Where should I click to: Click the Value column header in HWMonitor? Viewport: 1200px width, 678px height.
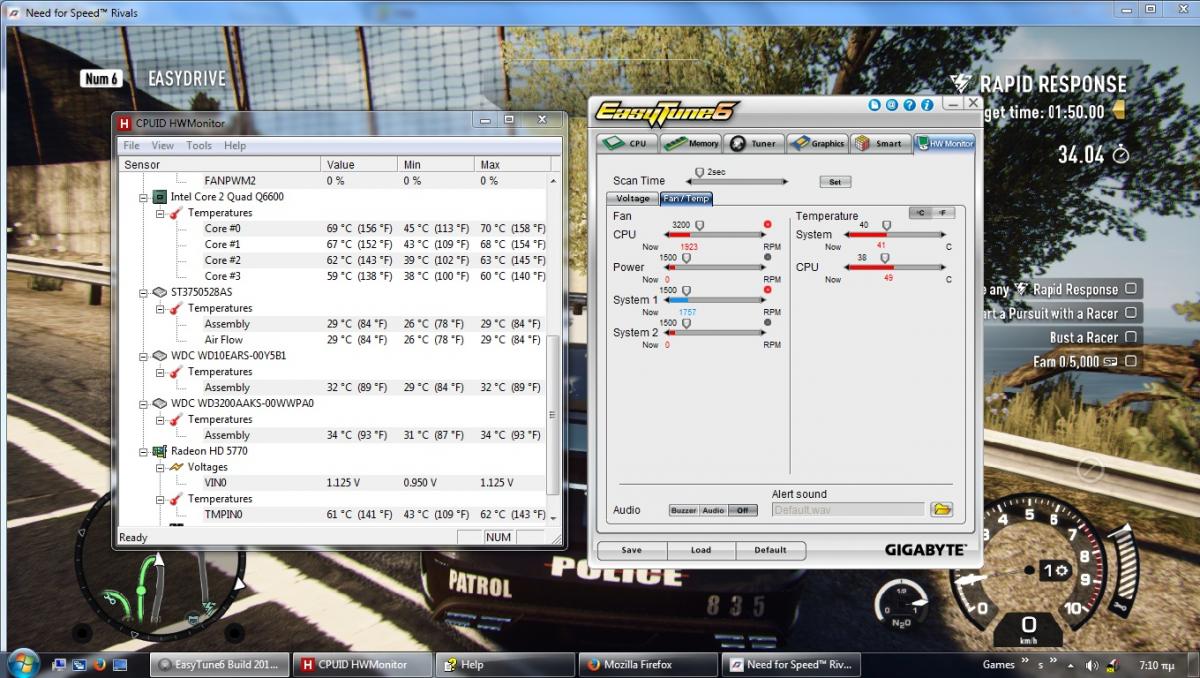[x=359, y=164]
